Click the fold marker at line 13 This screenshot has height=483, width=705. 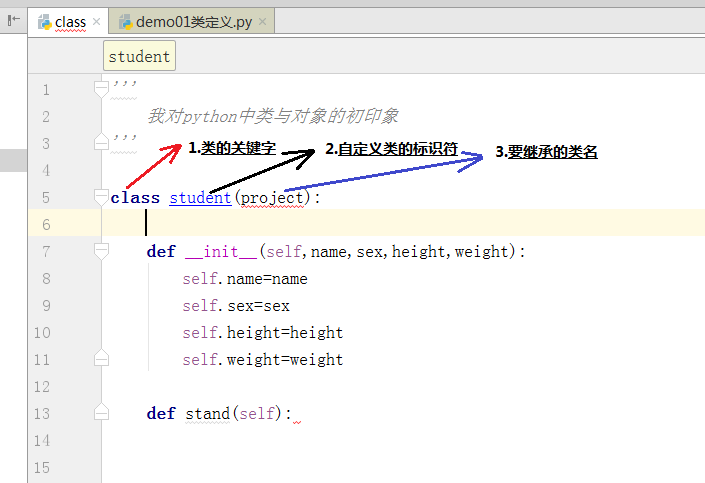click(x=102, y=411)
